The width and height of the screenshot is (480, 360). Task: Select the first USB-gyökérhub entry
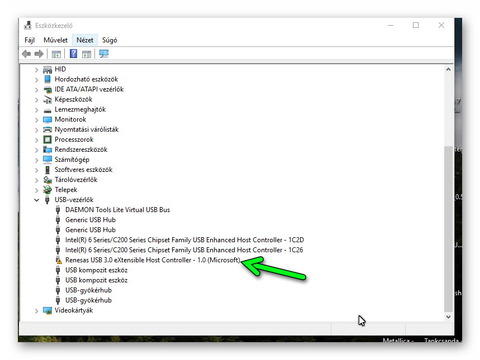click(x=88, y=290)
